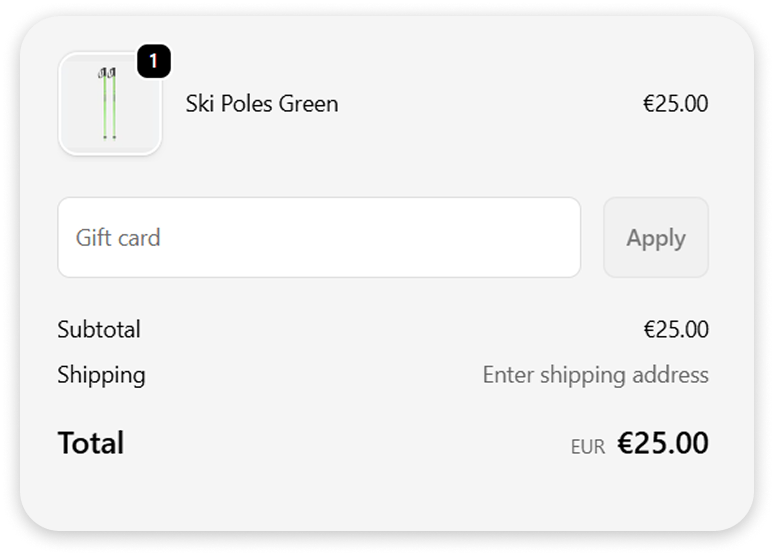Click the bold total amount €25.00
This screenshot has width=774, height=555.
coord(662,443)
